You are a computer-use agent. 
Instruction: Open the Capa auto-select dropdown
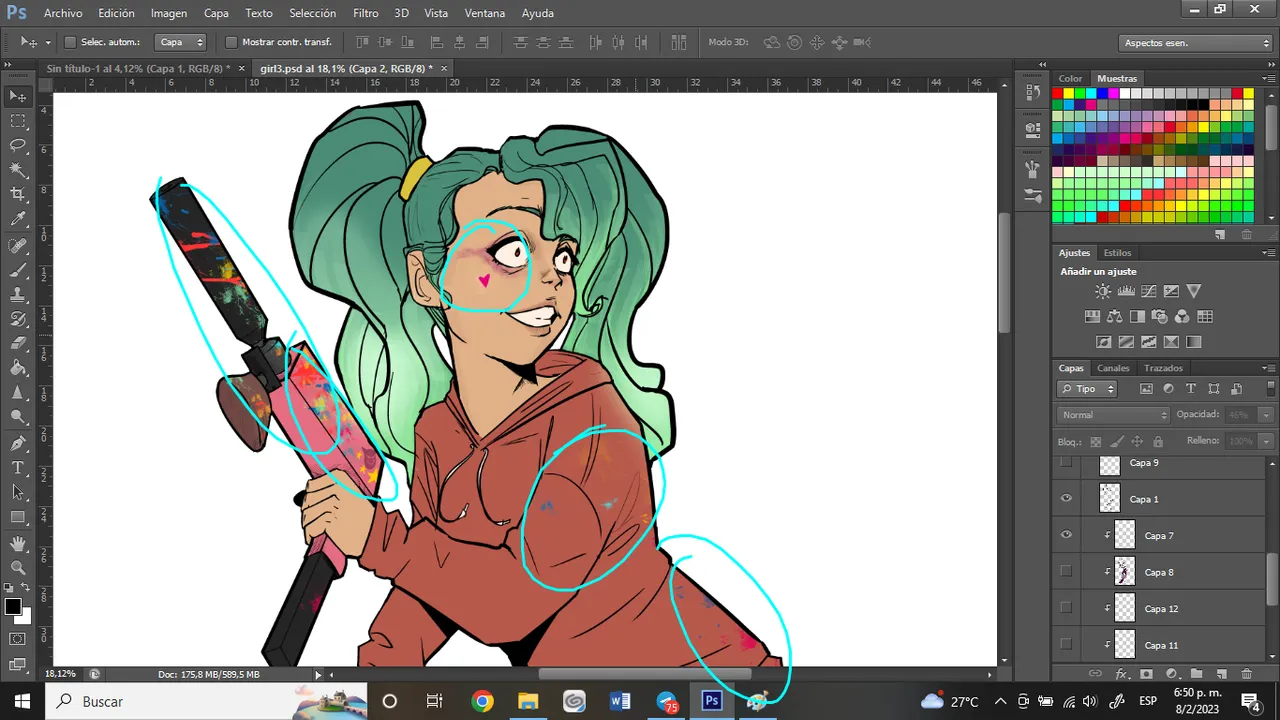tap(182, 42)
